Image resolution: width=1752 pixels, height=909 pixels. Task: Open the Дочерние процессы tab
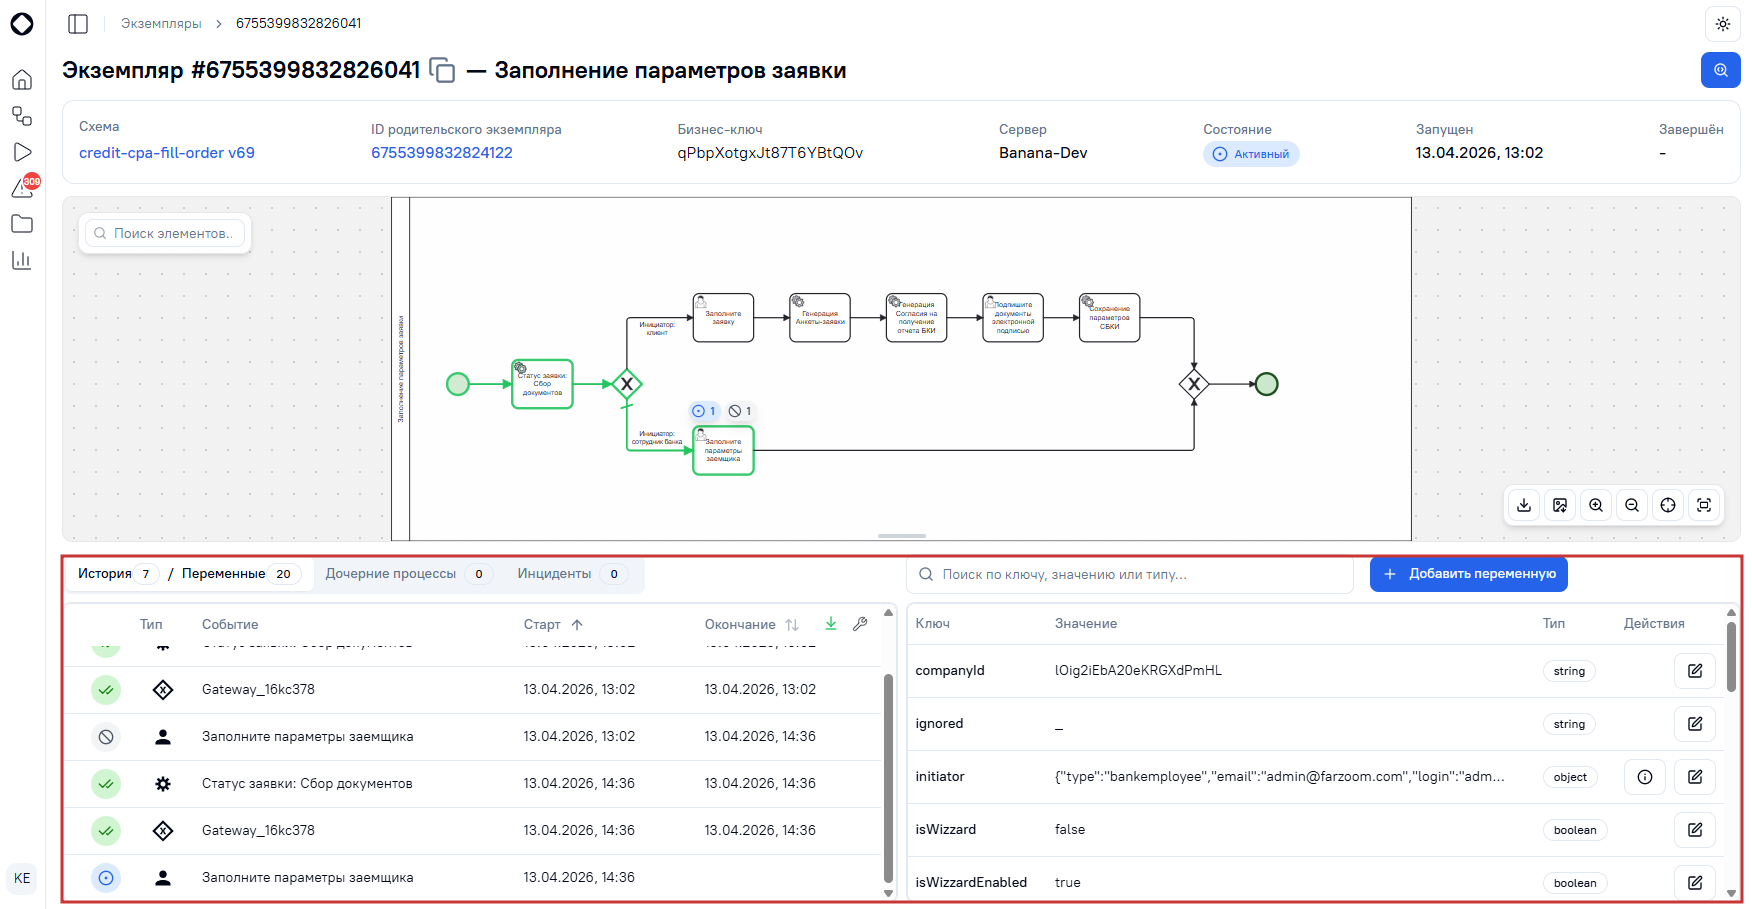(x=408, y=574)
